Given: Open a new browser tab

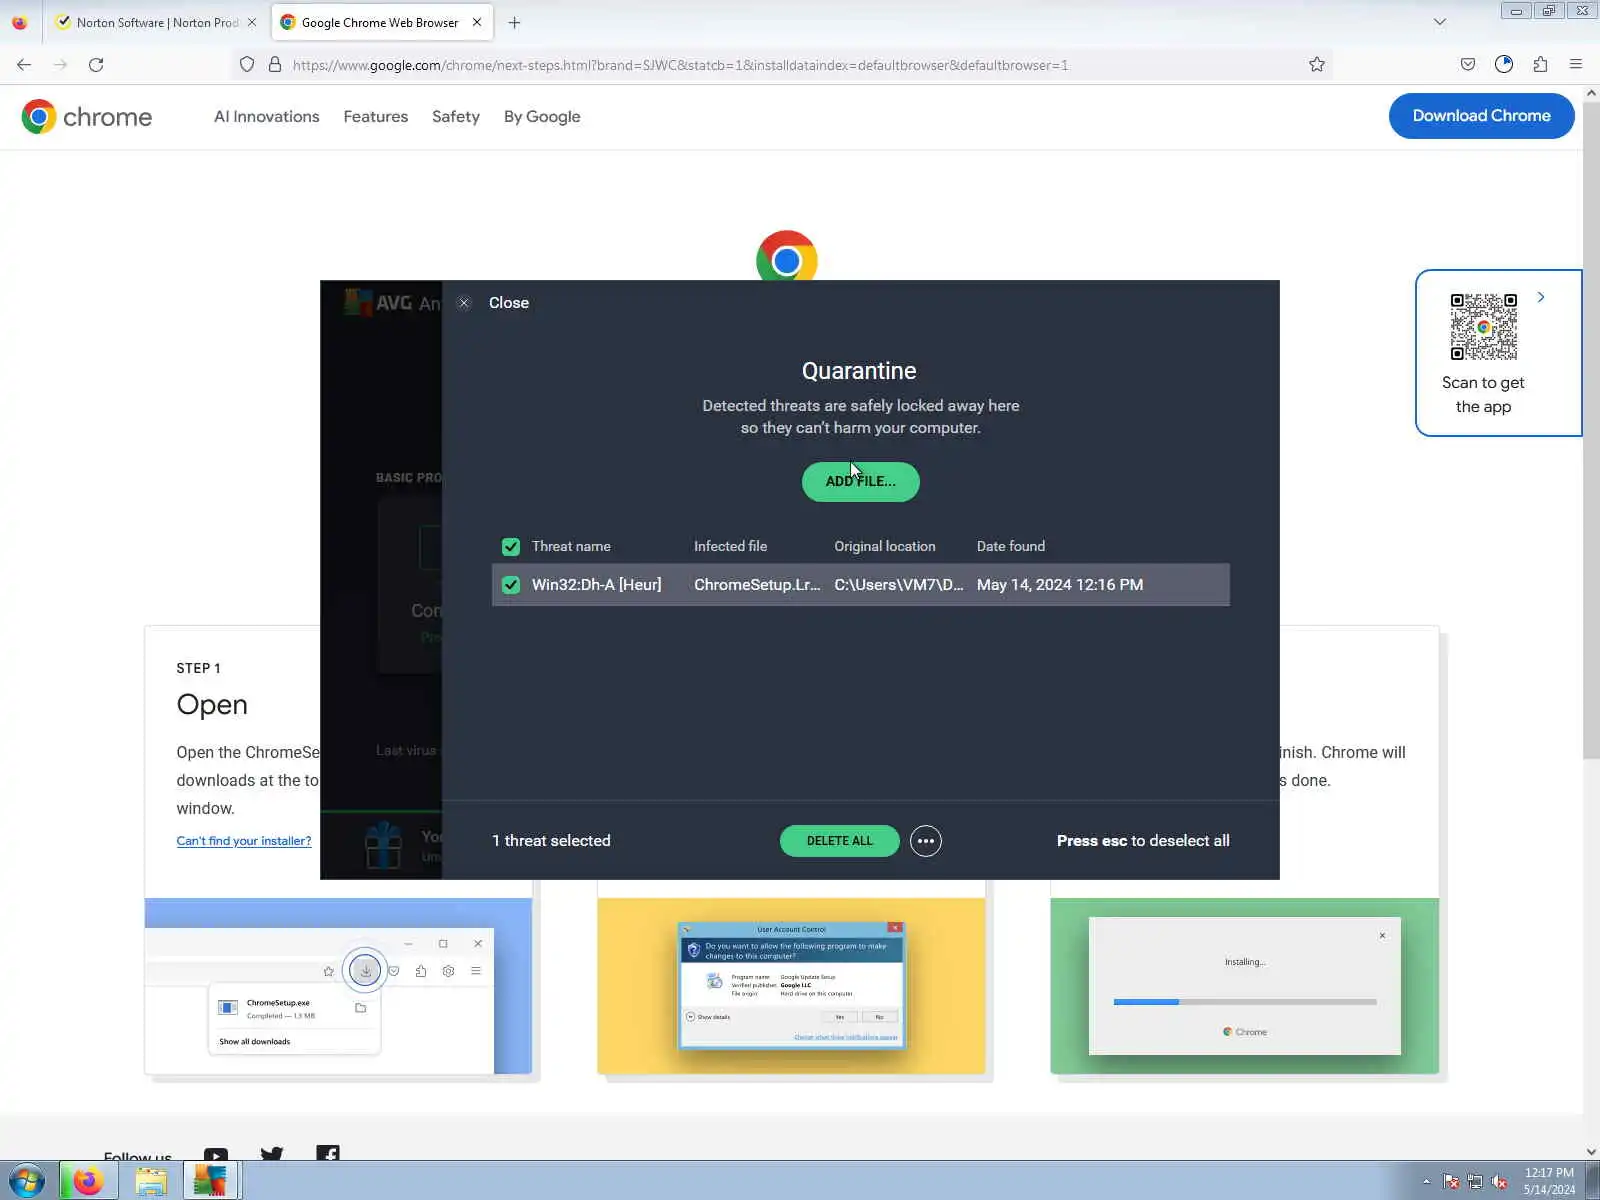Looking at the screenshot, I should [514, 22].
